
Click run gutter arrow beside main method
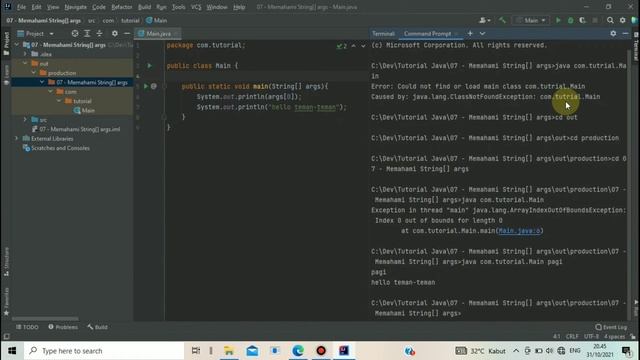tap(146, 86)
